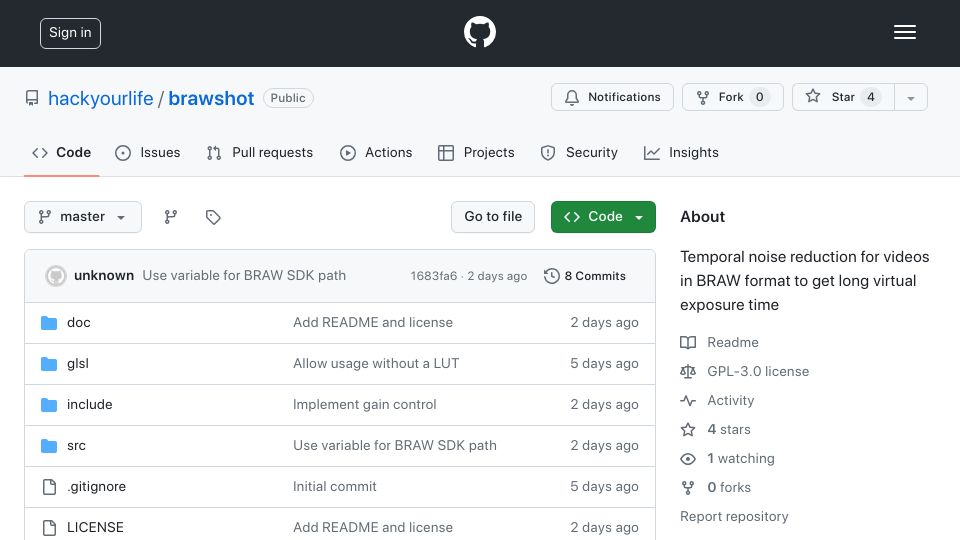View tags via the tag icon
Viewport: 960px width, 540px height.
[213, 217]
